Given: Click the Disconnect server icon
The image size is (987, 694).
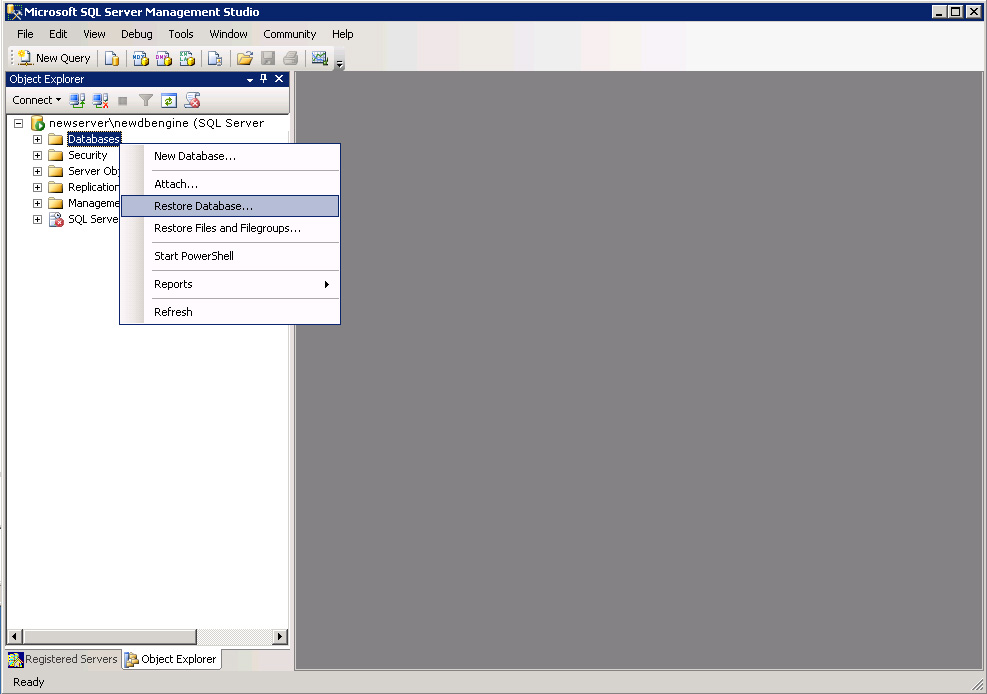Looking at the screenshot, I should point(100,100).
